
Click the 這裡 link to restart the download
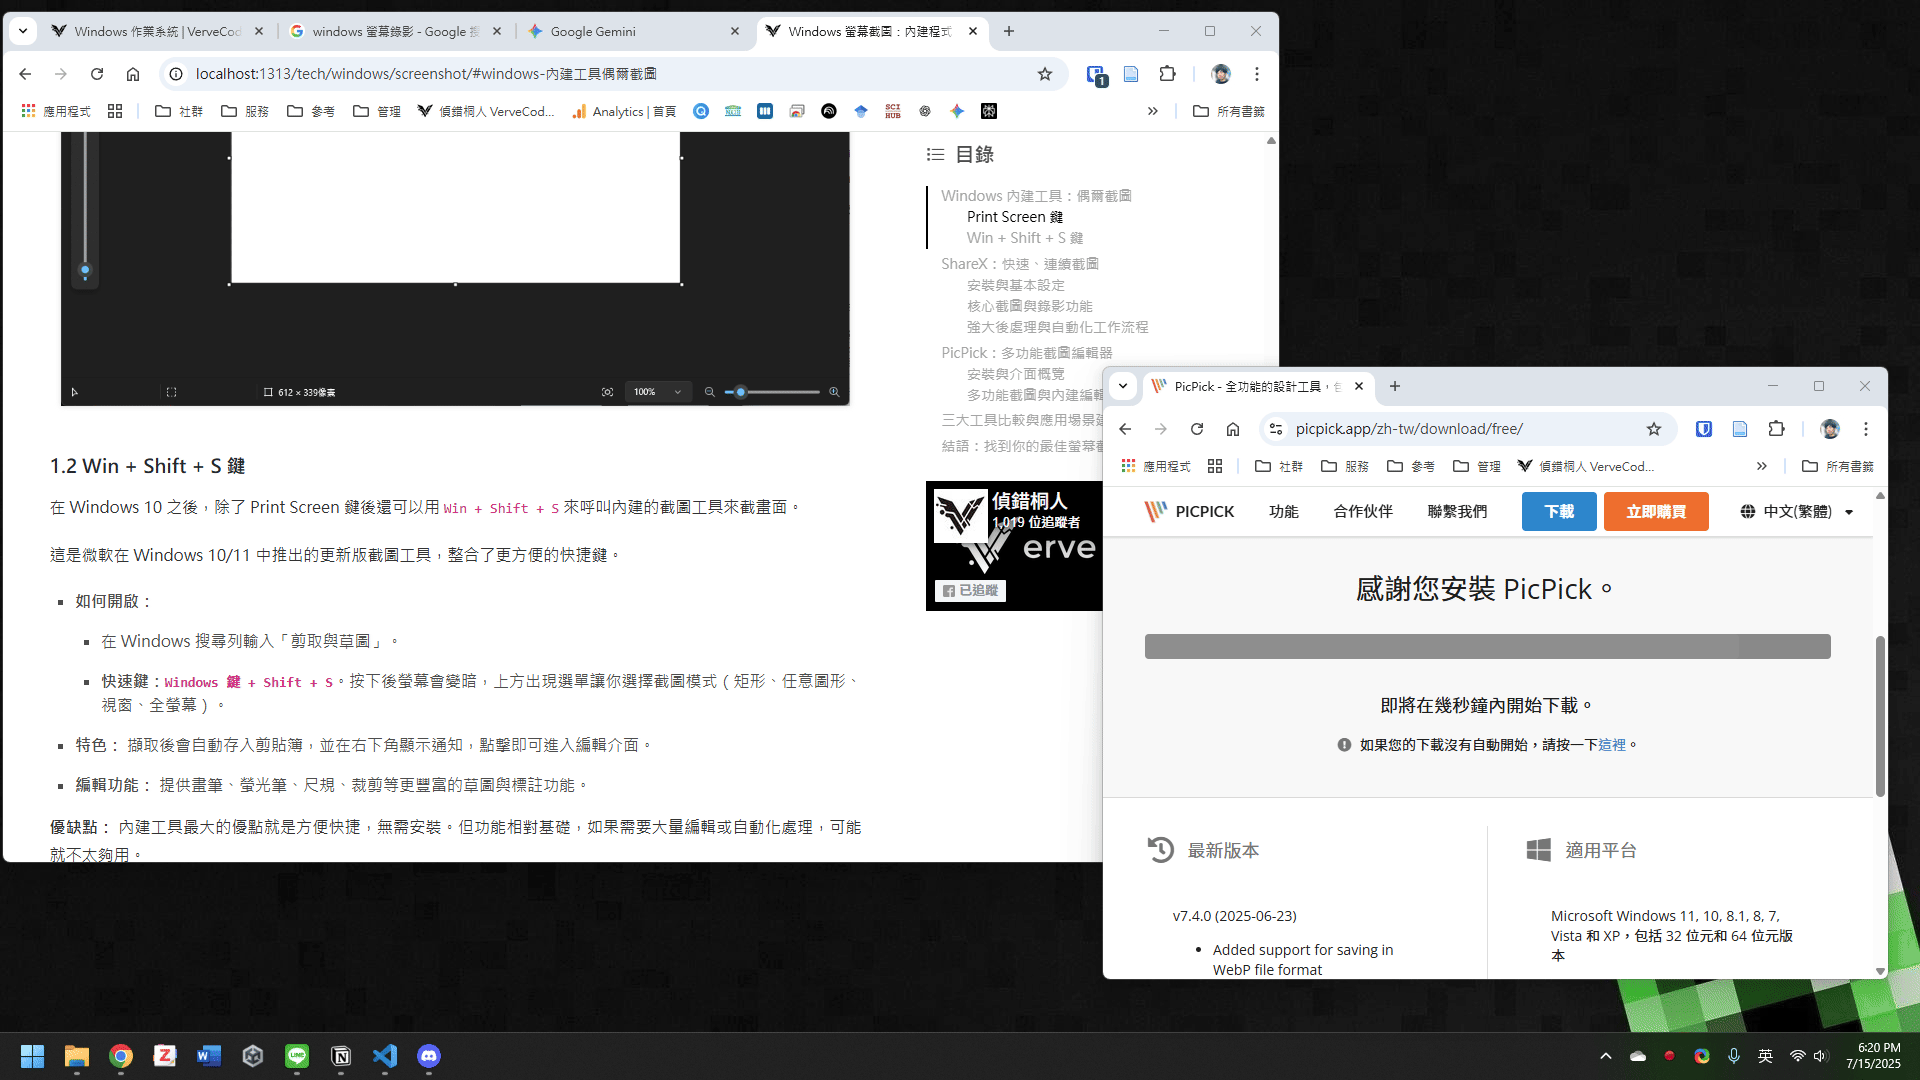[x=1613, y=744]
